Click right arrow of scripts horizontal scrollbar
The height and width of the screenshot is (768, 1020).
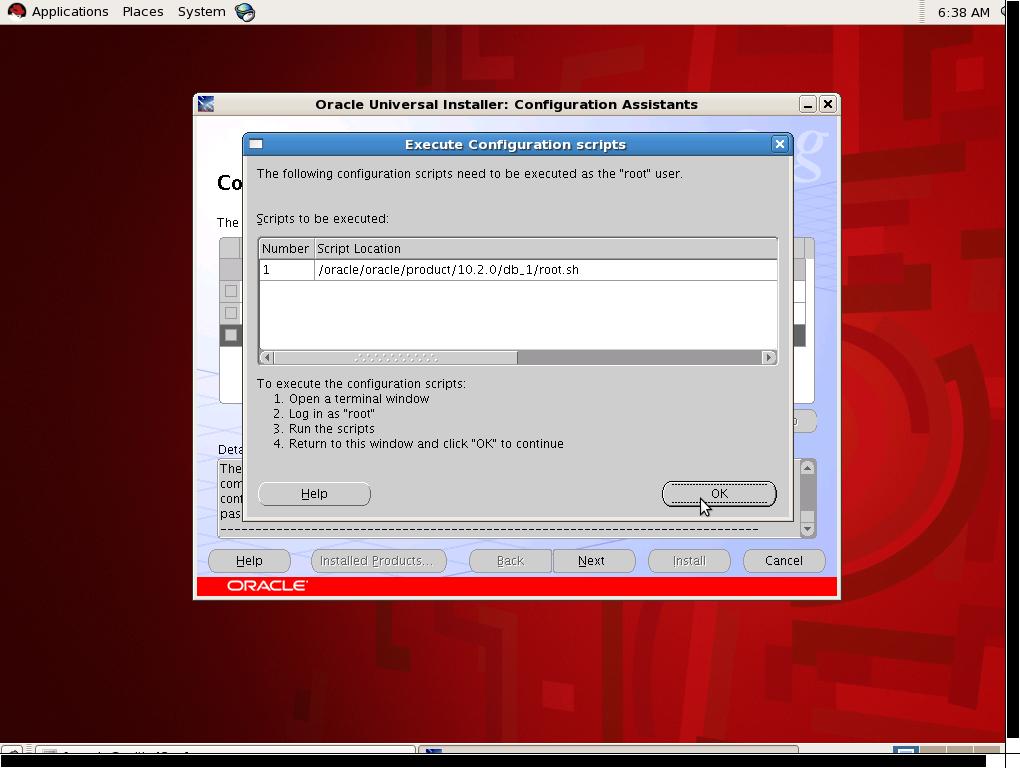tap(769, 357)
